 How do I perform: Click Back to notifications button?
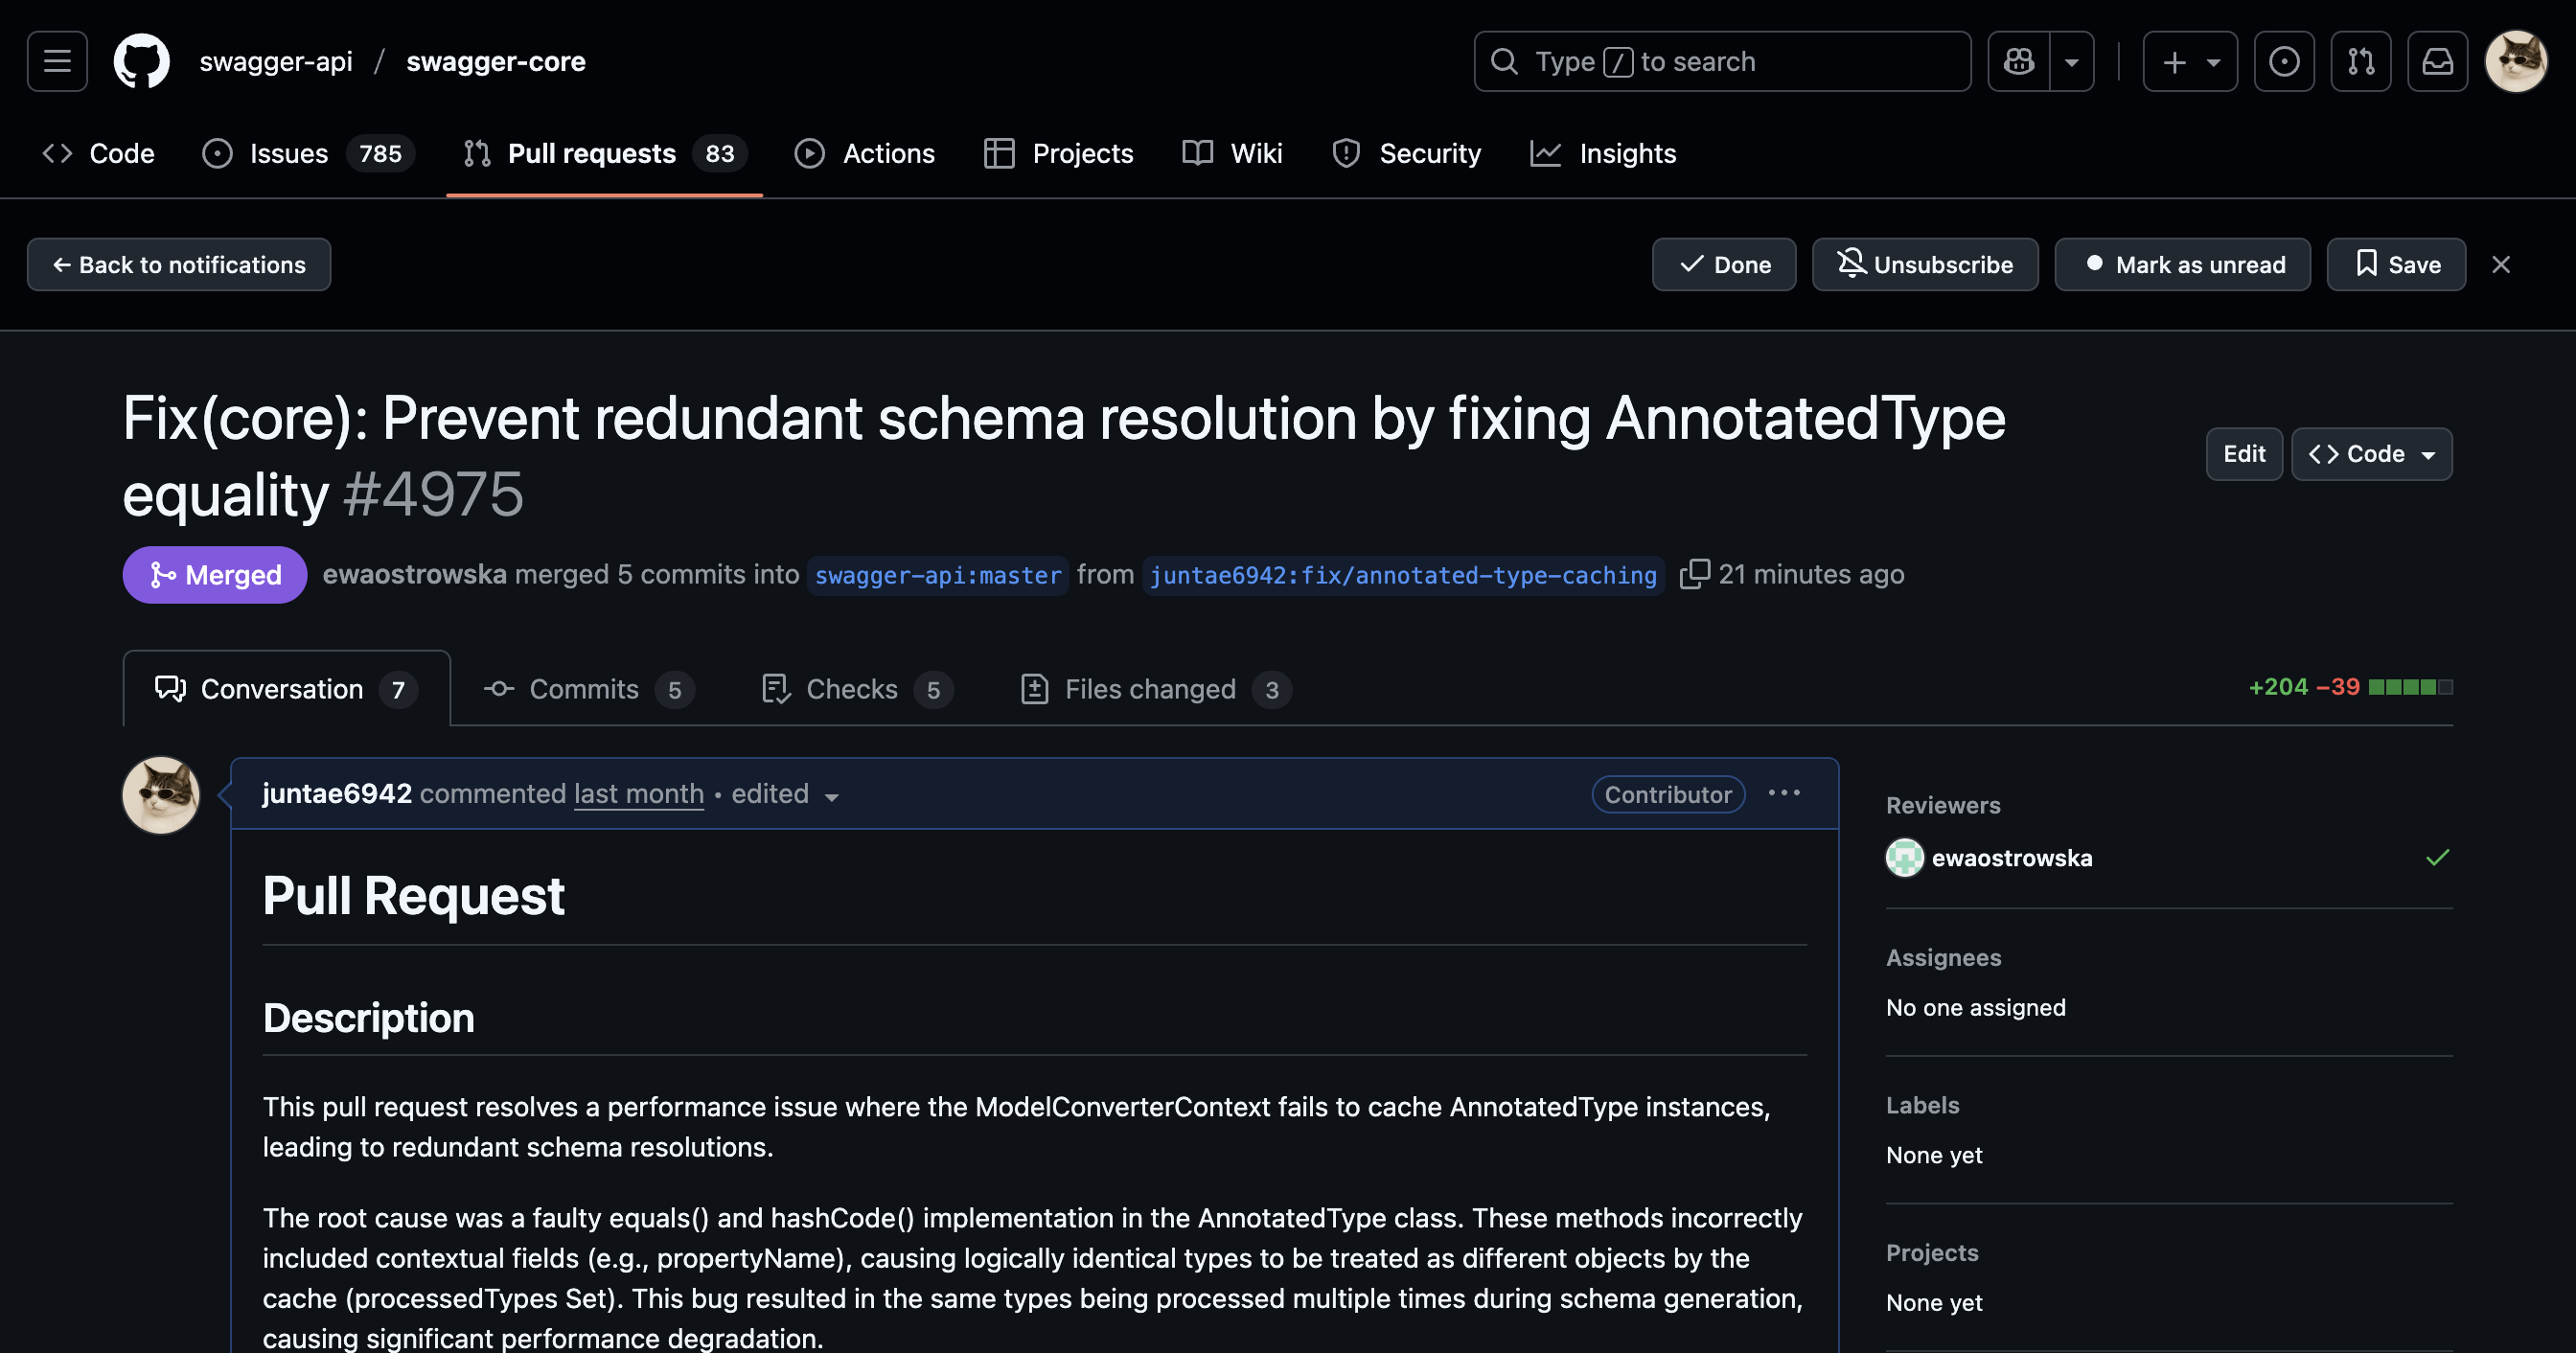click(179, 265)
